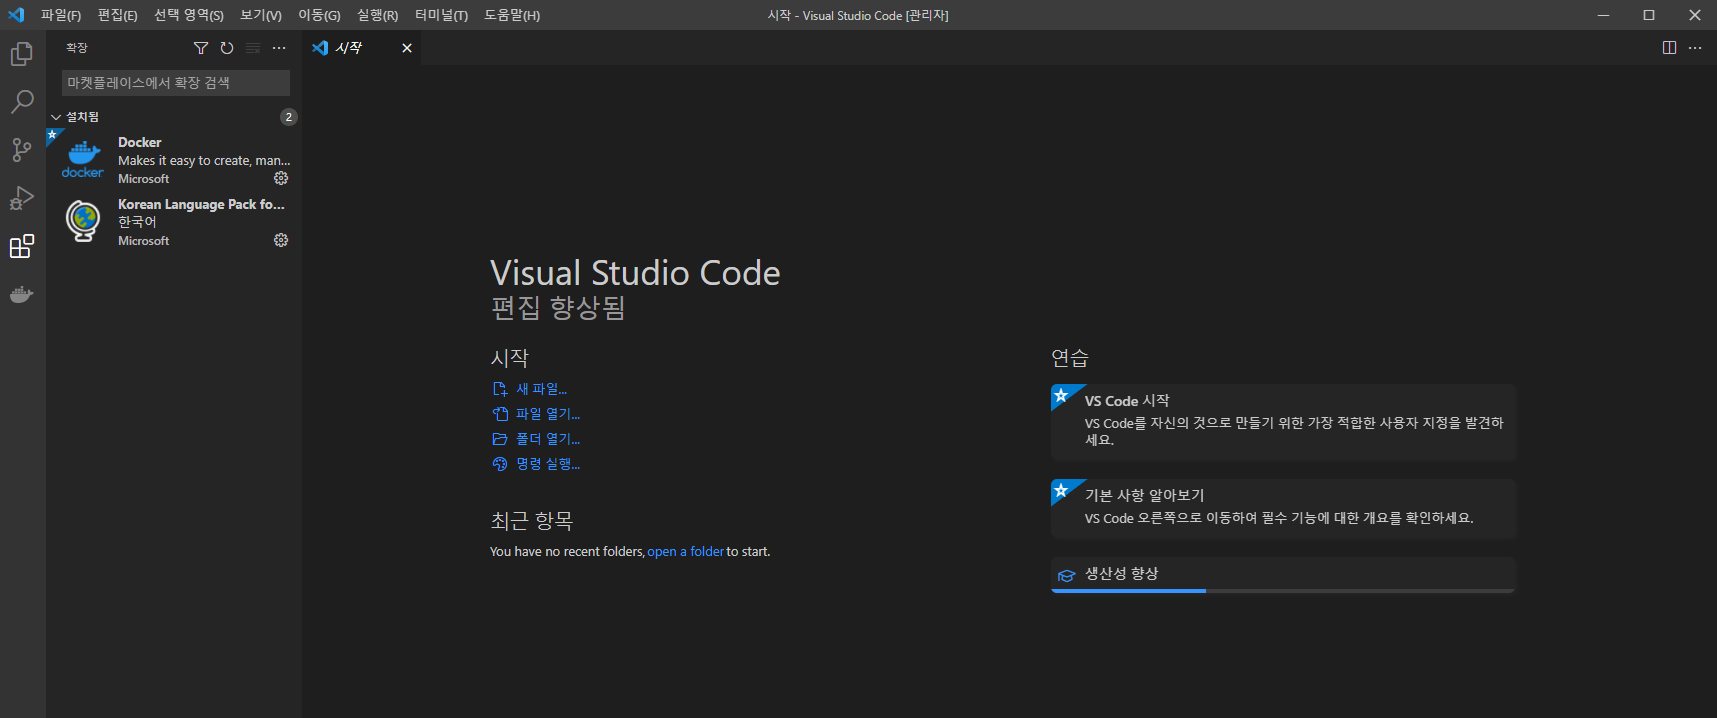
Task: Click the open a folder link
Action: click(x=686, y=552)
